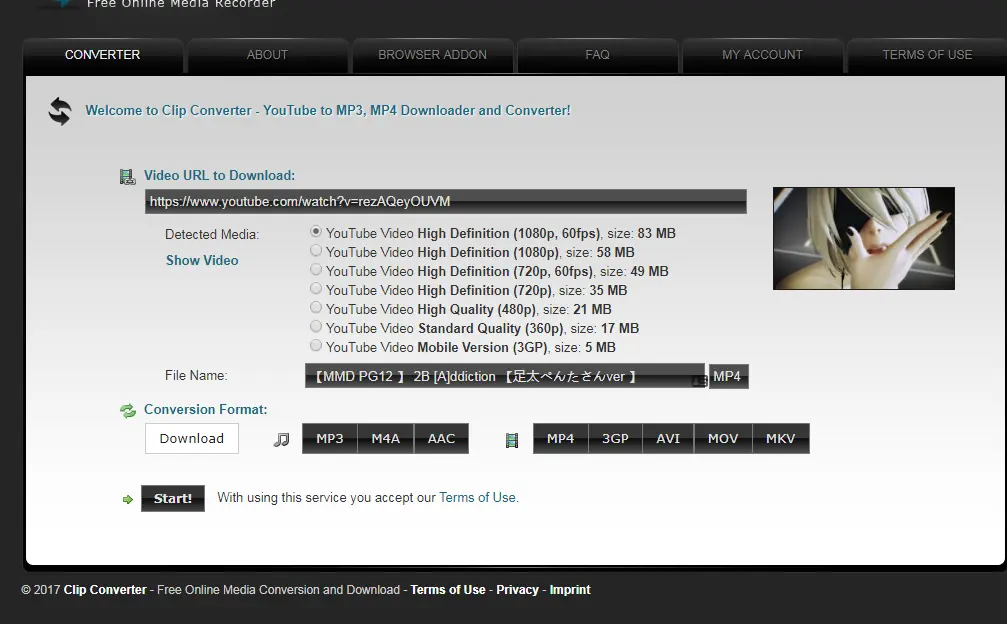
Task: Select High Definition 1080p 58 MB option
Action: pyautogui.click(x=315, y=250)
